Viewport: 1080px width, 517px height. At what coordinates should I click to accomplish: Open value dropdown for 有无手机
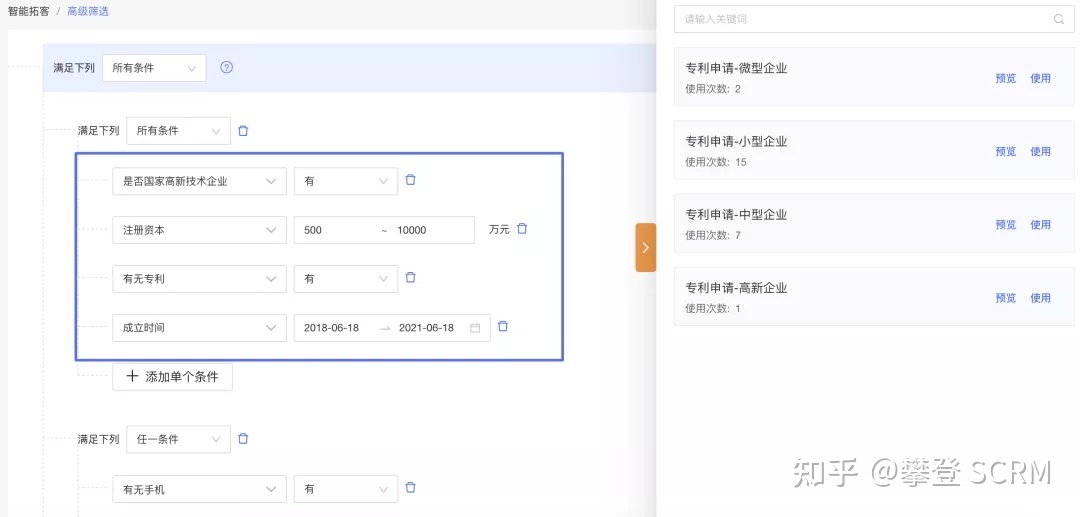(x=346, y=489)
